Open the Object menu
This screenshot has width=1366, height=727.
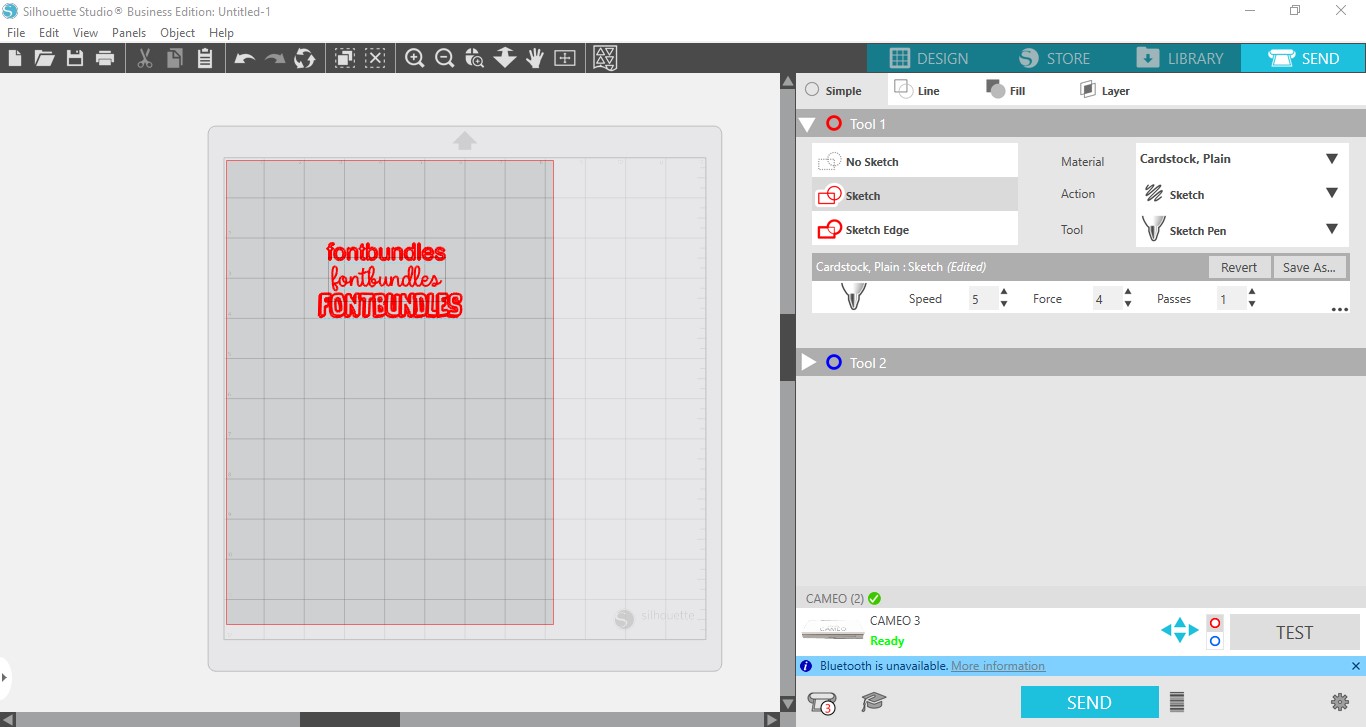pos(178,33)
